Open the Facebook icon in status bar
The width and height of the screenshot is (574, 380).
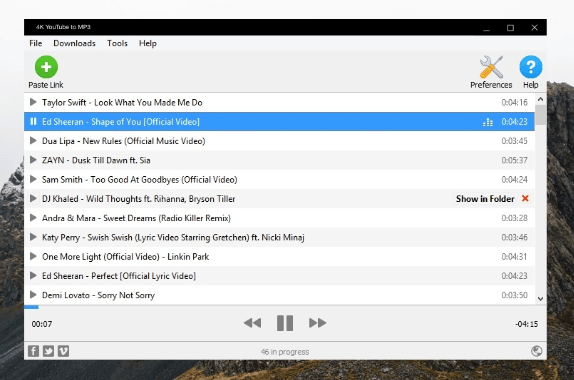point(33,351)
